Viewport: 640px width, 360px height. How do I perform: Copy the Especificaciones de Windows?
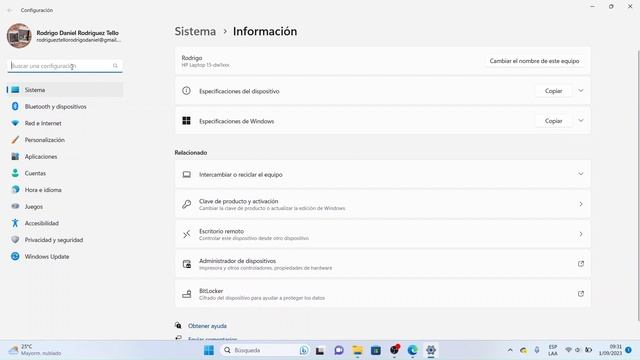553,121
